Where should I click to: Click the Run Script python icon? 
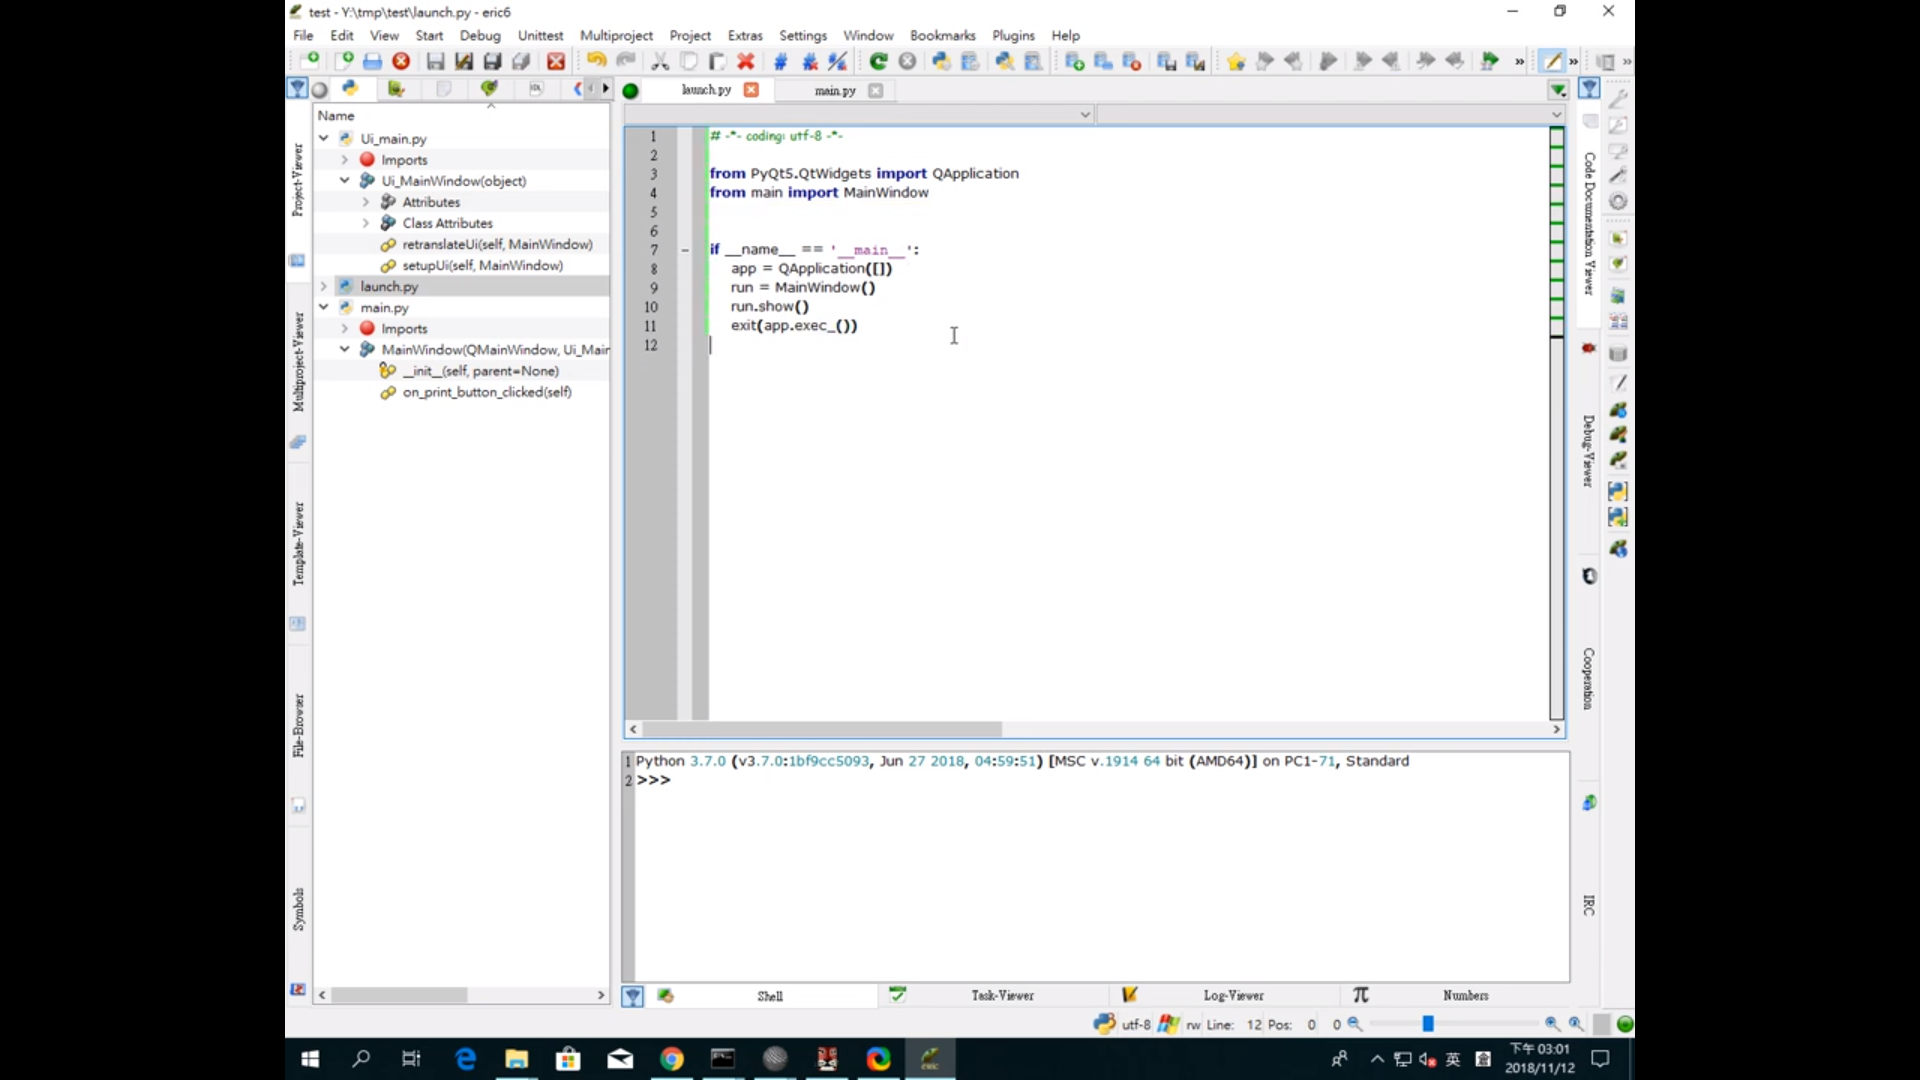[941, 61]
